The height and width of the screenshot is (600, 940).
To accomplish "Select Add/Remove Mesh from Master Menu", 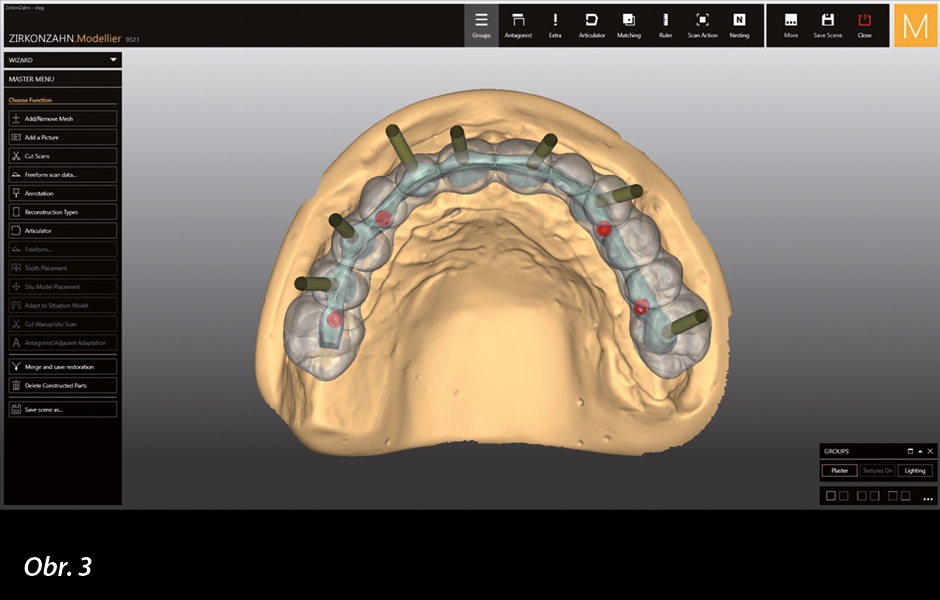I will pos(62,118).
